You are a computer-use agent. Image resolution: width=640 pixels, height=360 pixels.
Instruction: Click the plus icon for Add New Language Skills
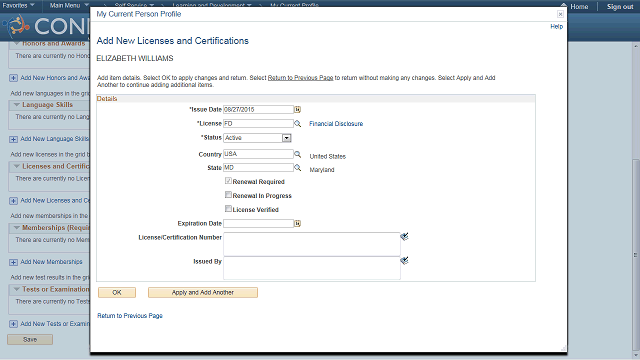pos(13,139)
